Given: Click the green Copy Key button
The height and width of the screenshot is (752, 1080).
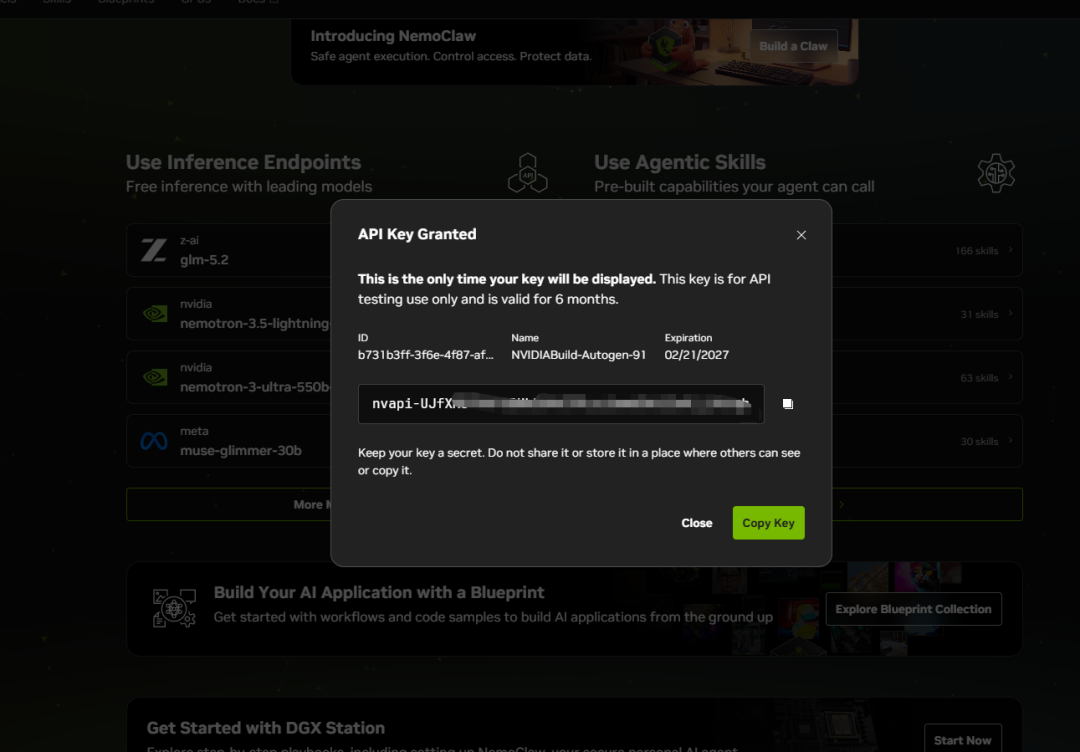Looking at the screenshot, I should point(769,523).
